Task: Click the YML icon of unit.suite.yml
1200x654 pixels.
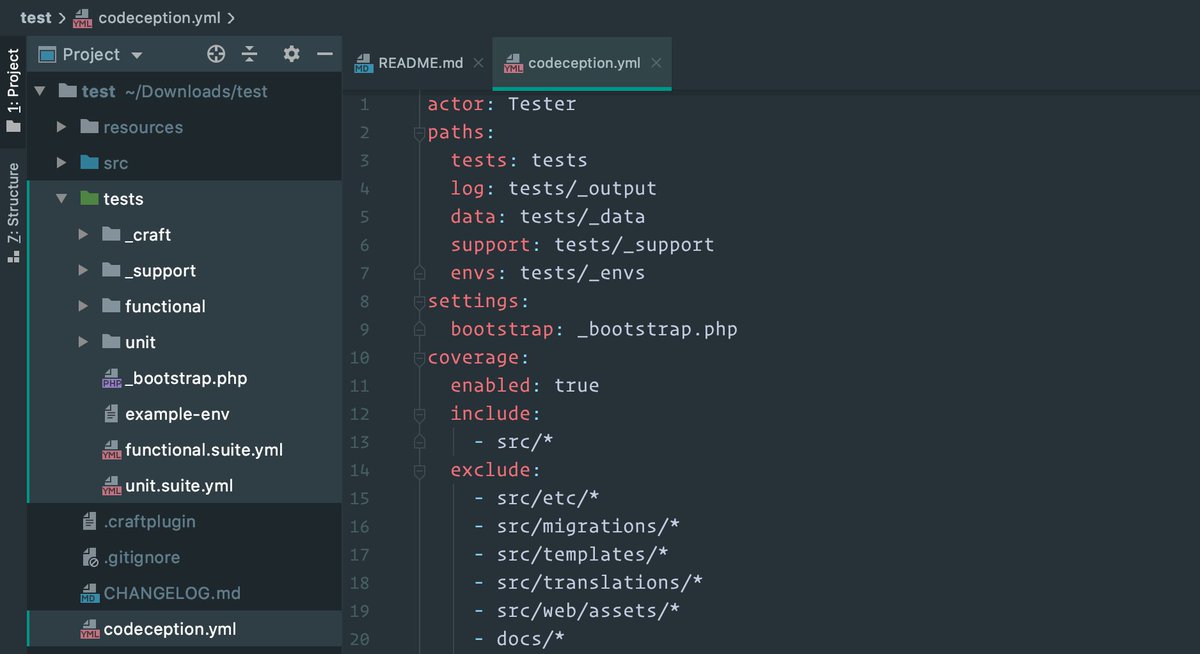Action: (x=111, y=486)
